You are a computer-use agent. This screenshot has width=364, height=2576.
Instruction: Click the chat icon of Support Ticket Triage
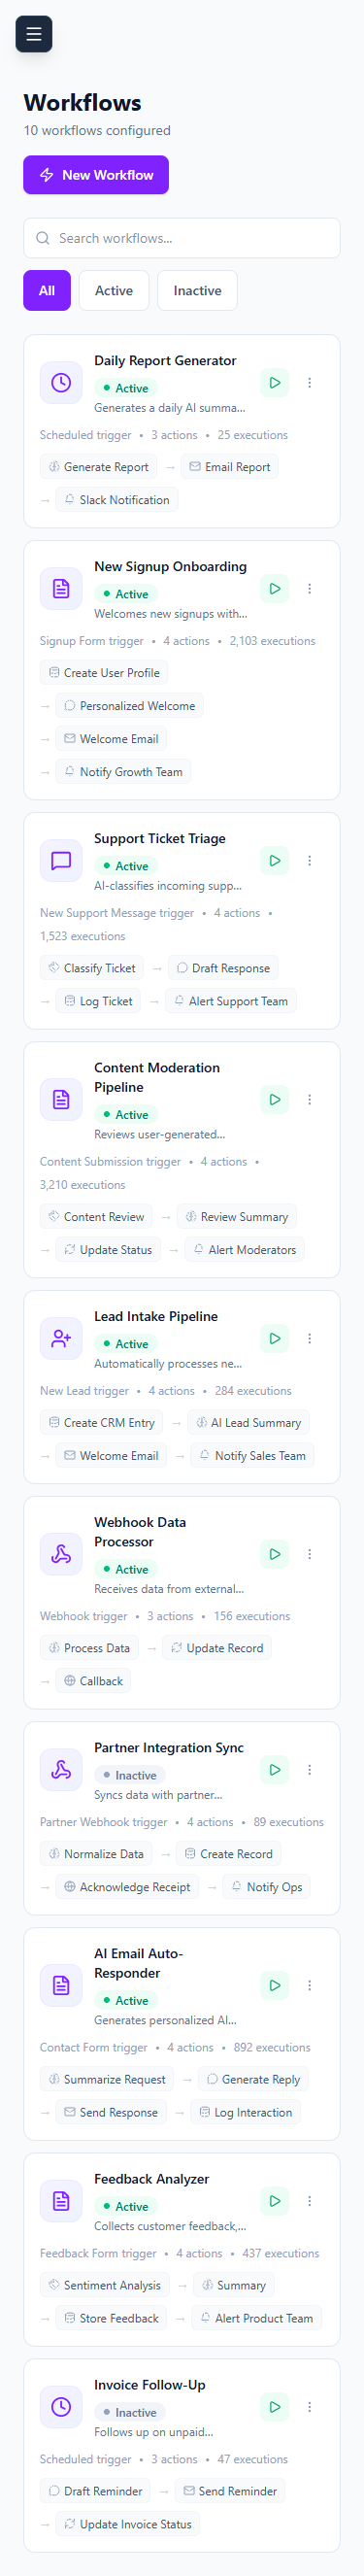point(61,861)
